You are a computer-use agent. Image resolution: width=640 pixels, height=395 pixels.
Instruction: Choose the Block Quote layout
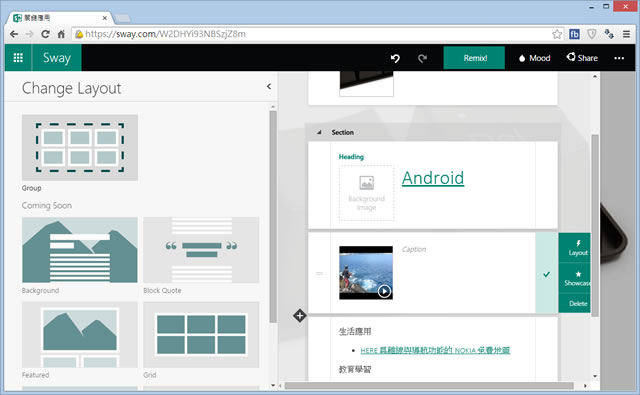tap(201, 250)
